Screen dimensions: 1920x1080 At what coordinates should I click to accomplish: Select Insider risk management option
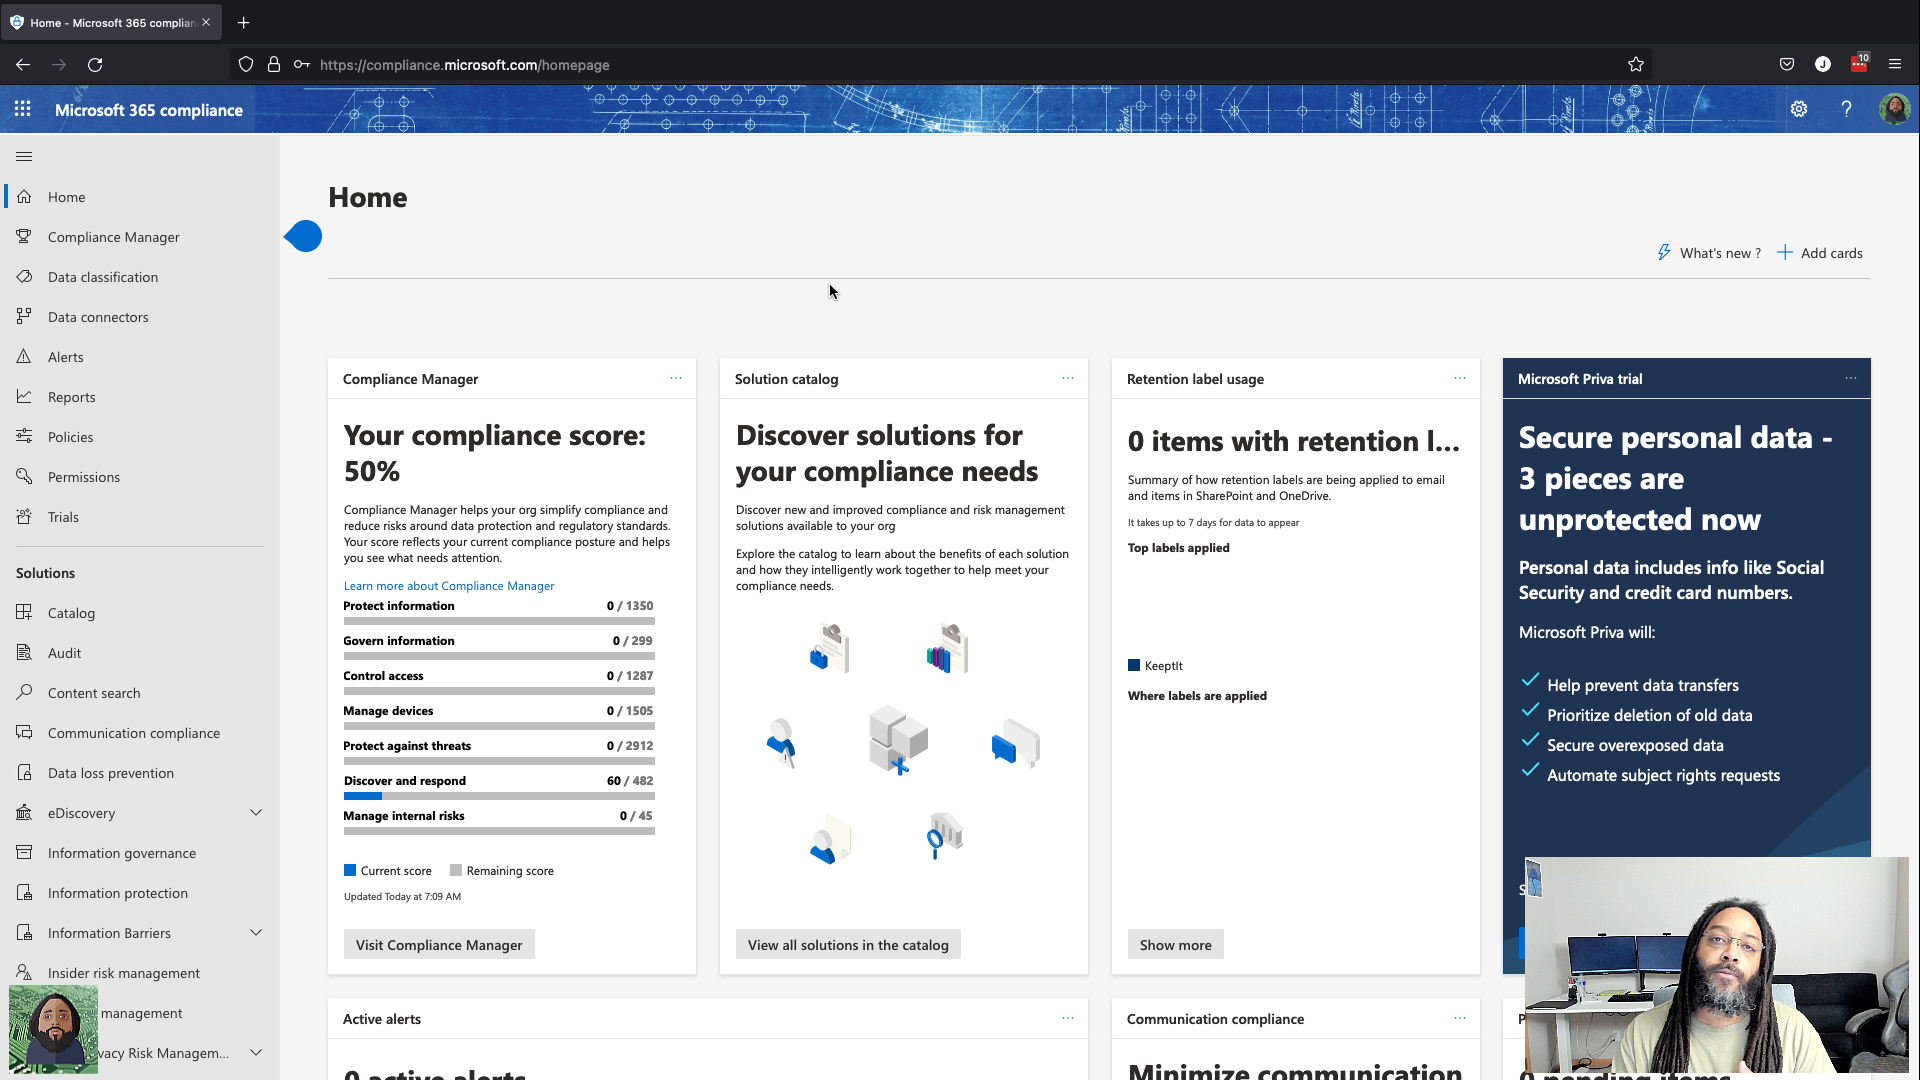coord(124,972)
